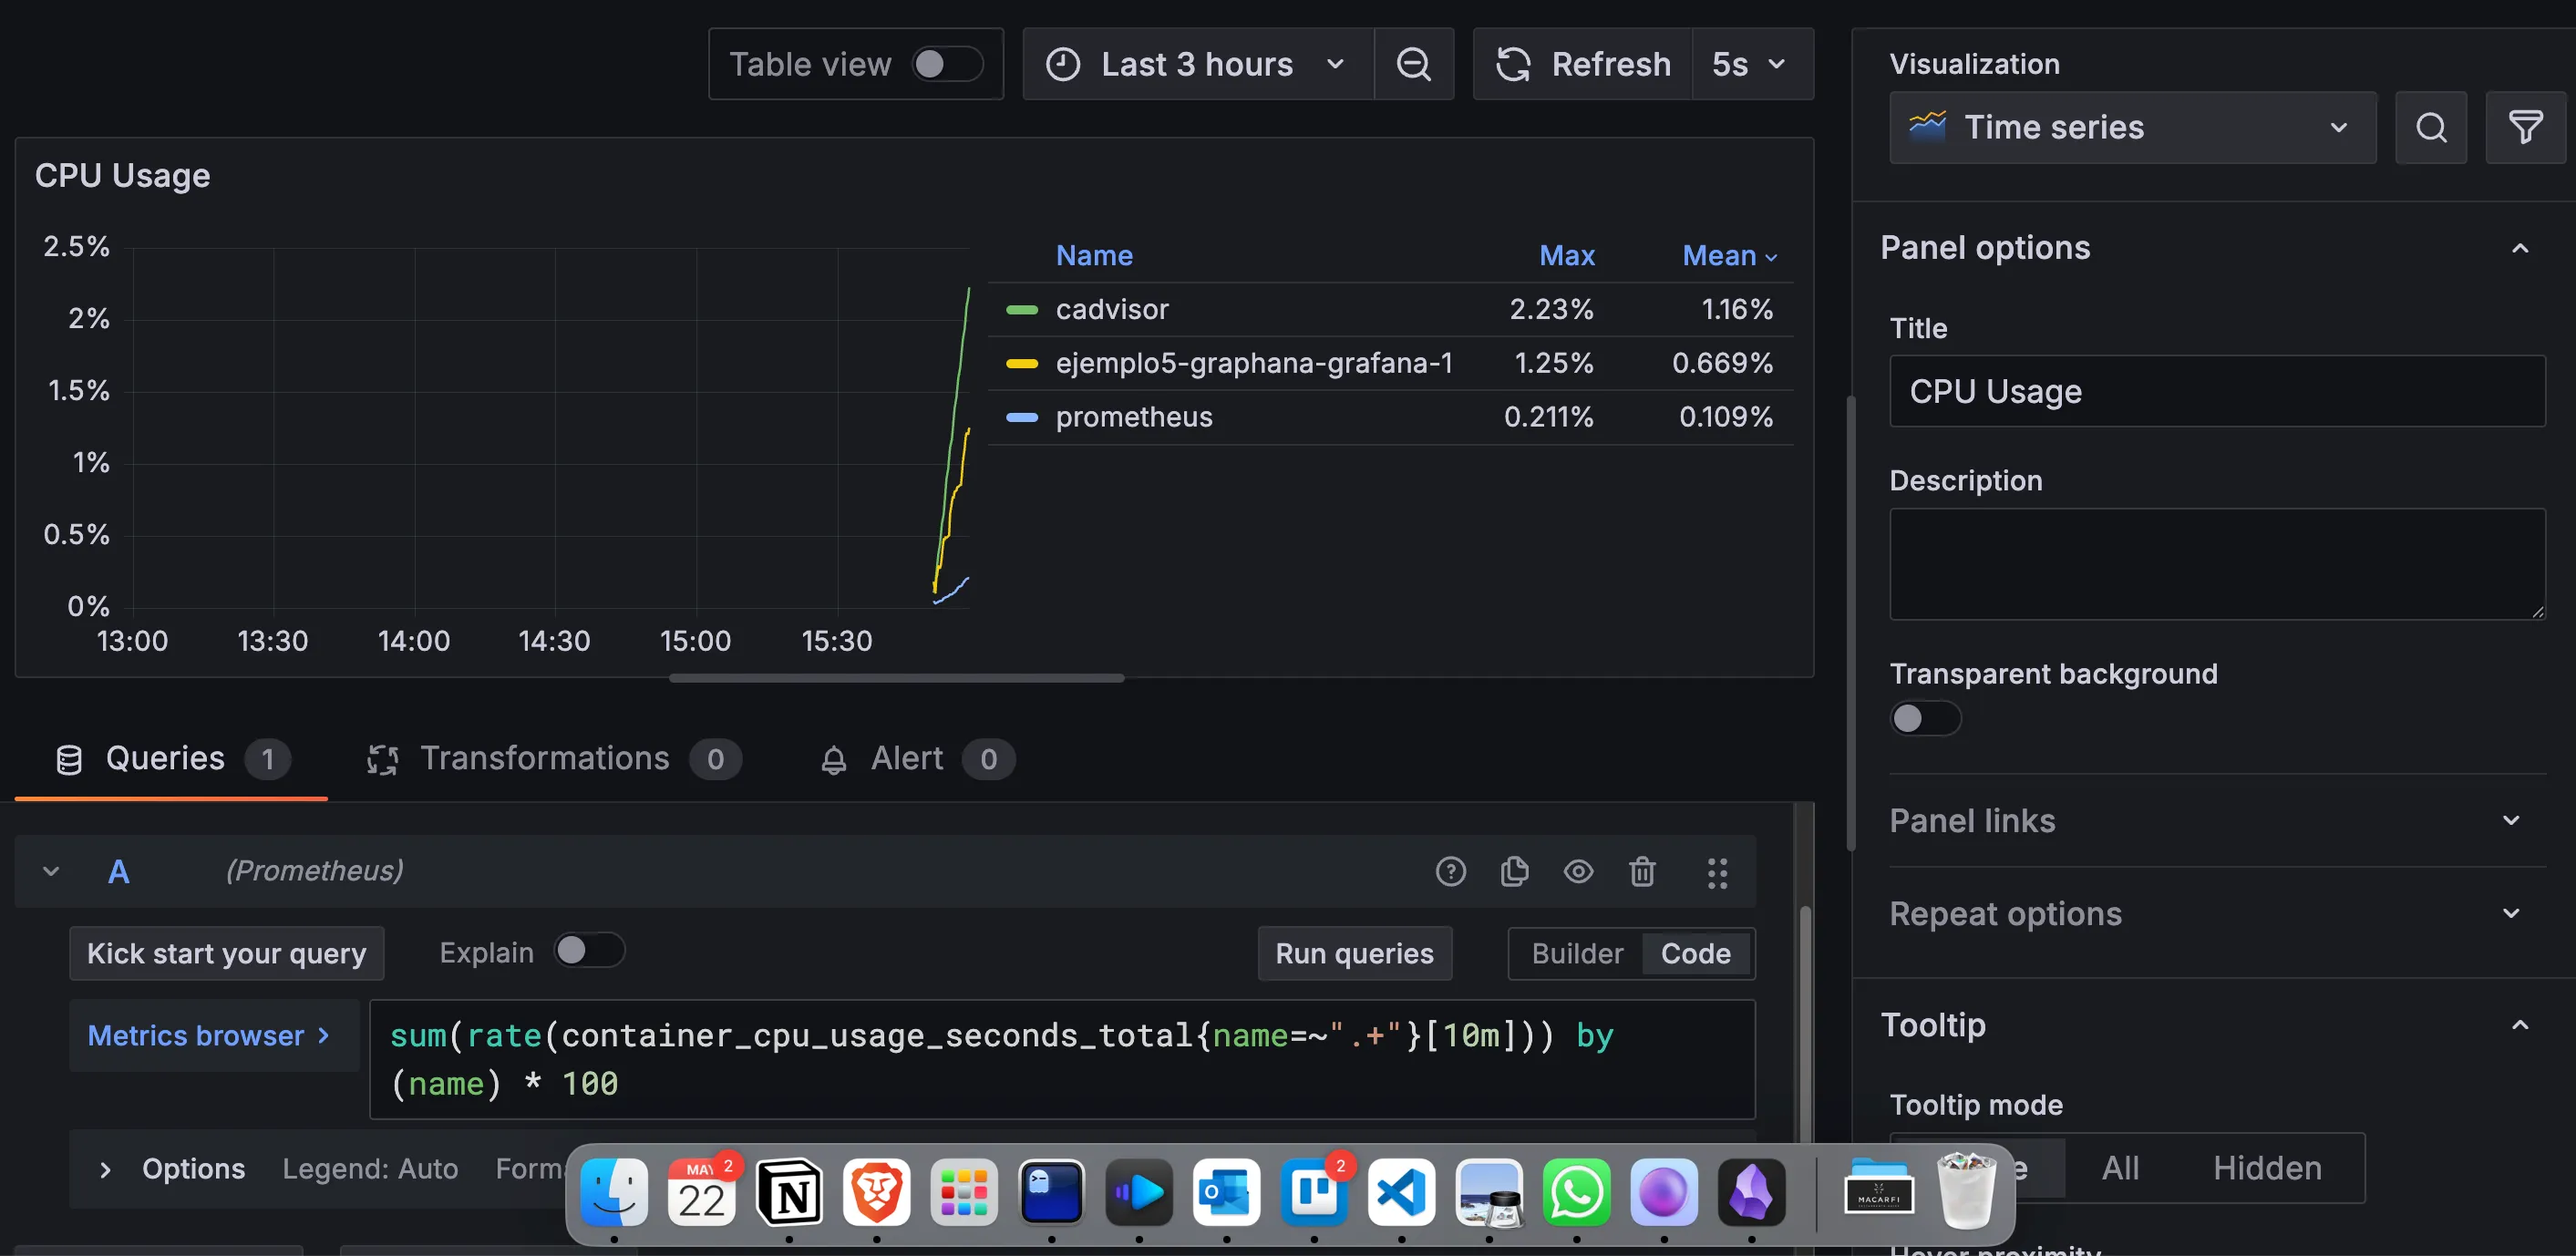The image size is (2576, 1256).
Task: Duplicate query A
Action: coord(1514,871)
